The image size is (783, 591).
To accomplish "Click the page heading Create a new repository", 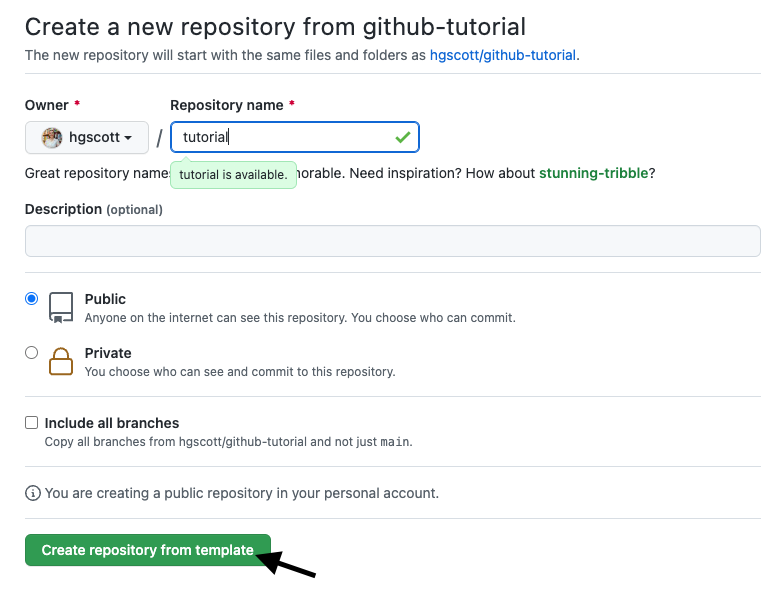I will click(x=275, y=27).
